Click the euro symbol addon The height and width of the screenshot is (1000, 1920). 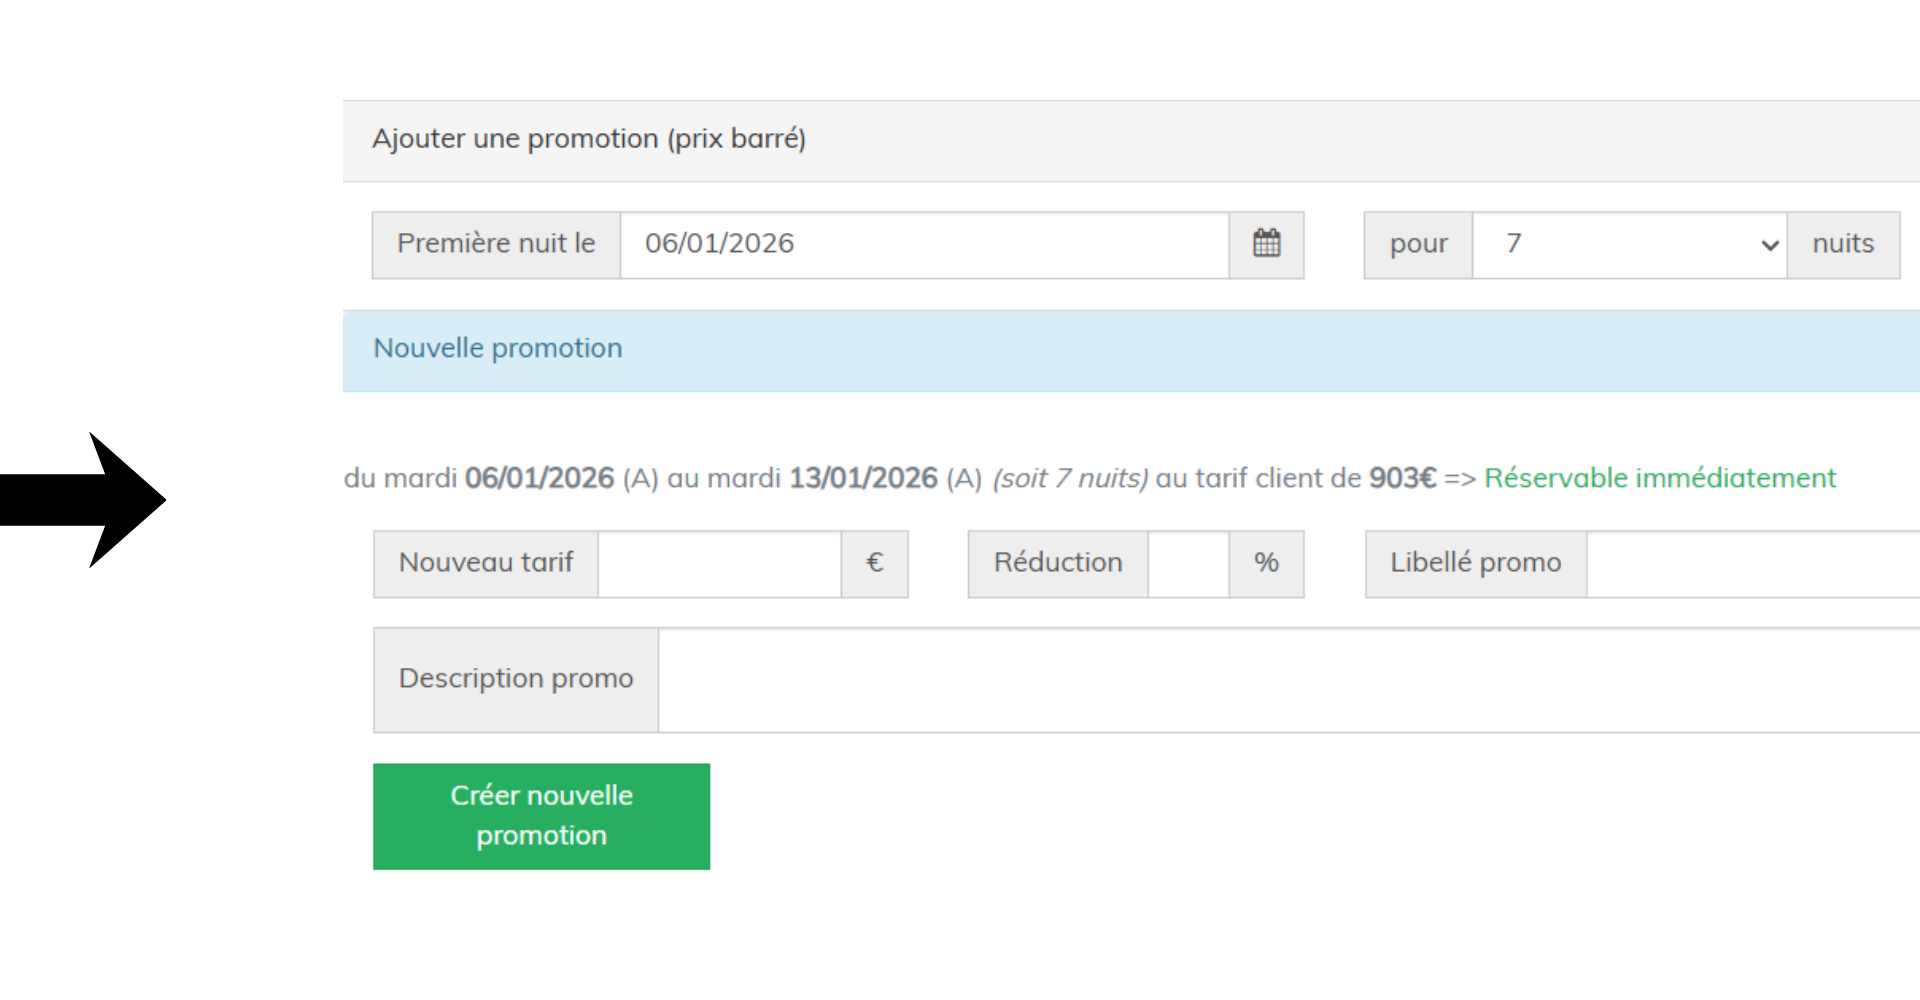(874, 564)
